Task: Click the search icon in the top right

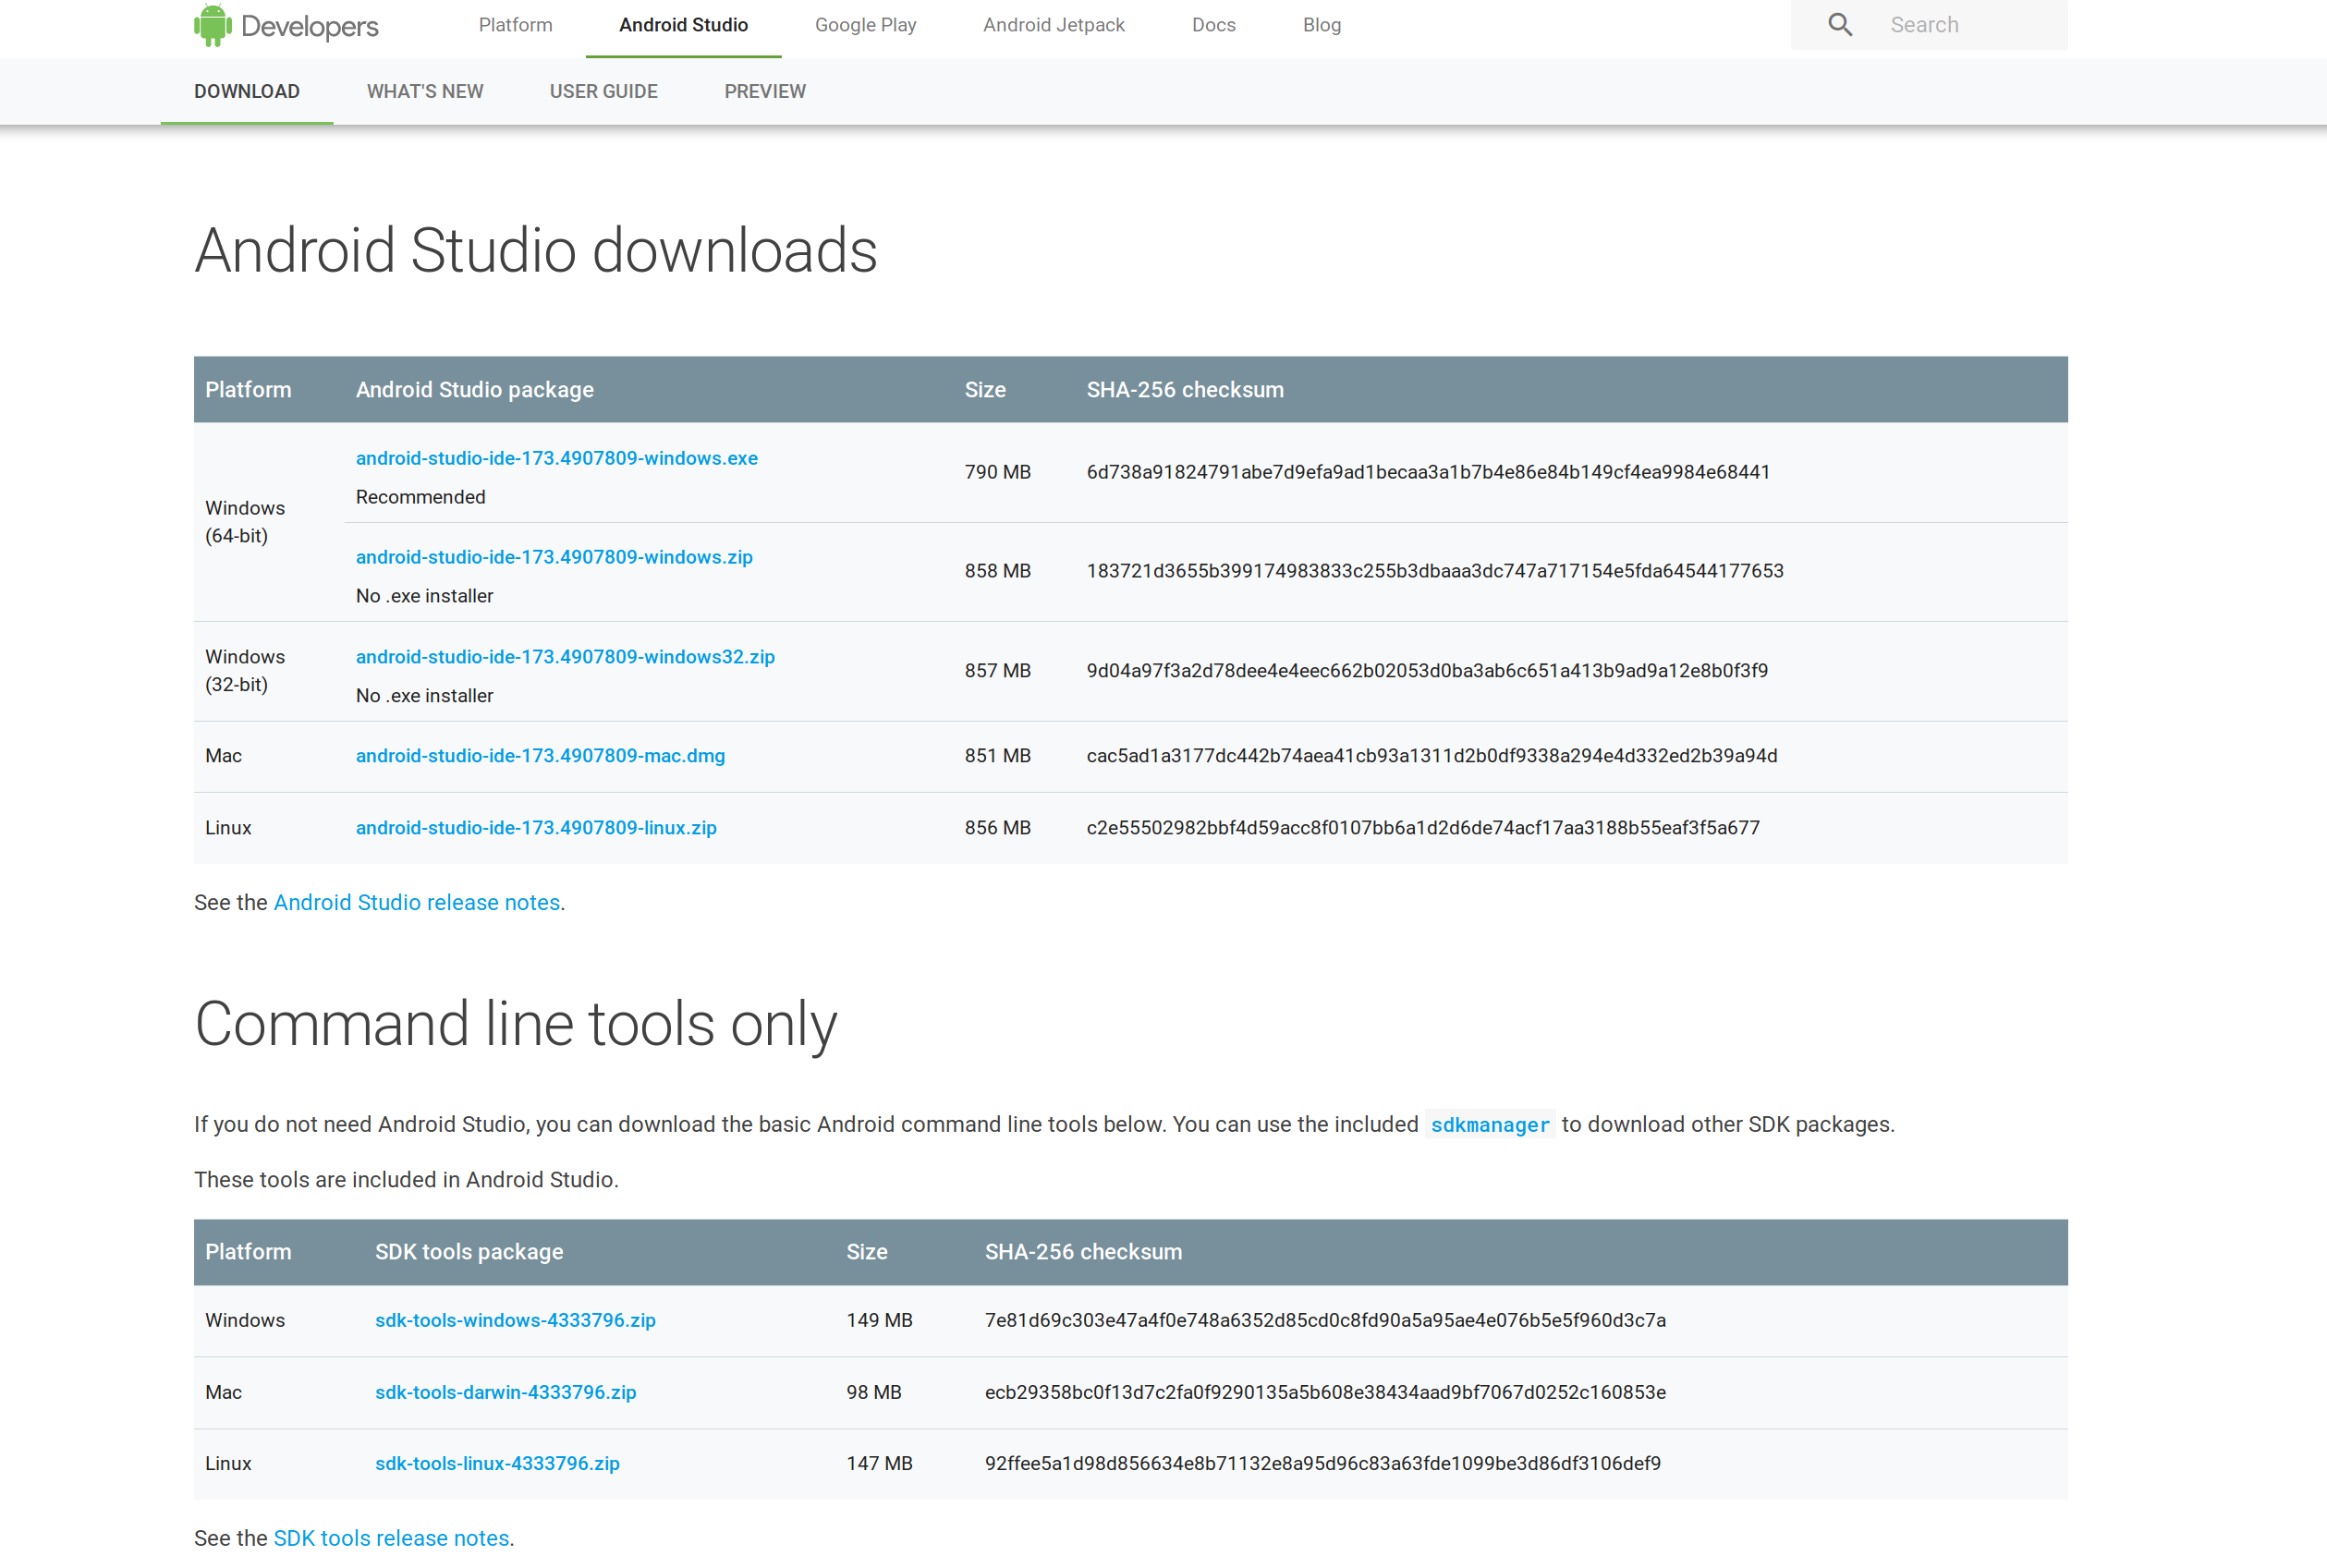Action: coord(1839,25)
